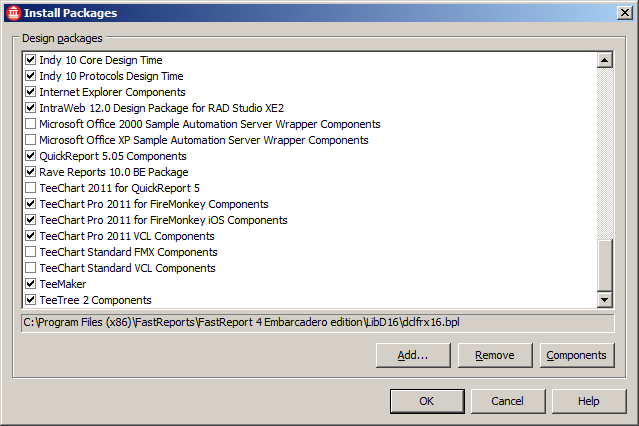This screenshot has width=639, height=426.
Task: Enable TeeChart Standard VCL Components checkbox
Action: (x=31, y=268)
